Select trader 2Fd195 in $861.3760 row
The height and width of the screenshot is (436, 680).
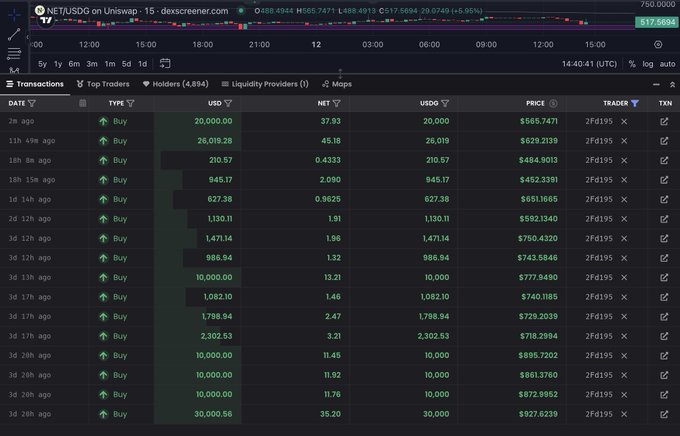[x=598, y=375]
